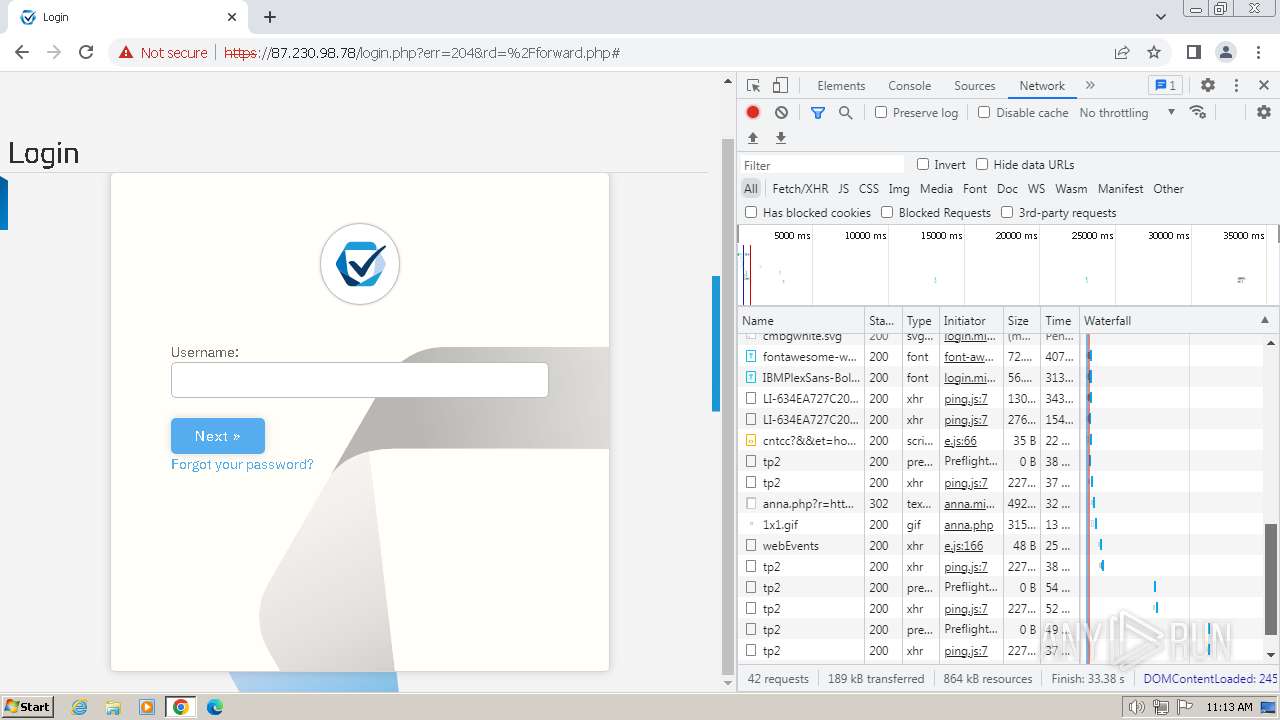Expand more DevTools tabs chevron
This screenshot has width=1280, height=720.
(x=1090, y=85)
